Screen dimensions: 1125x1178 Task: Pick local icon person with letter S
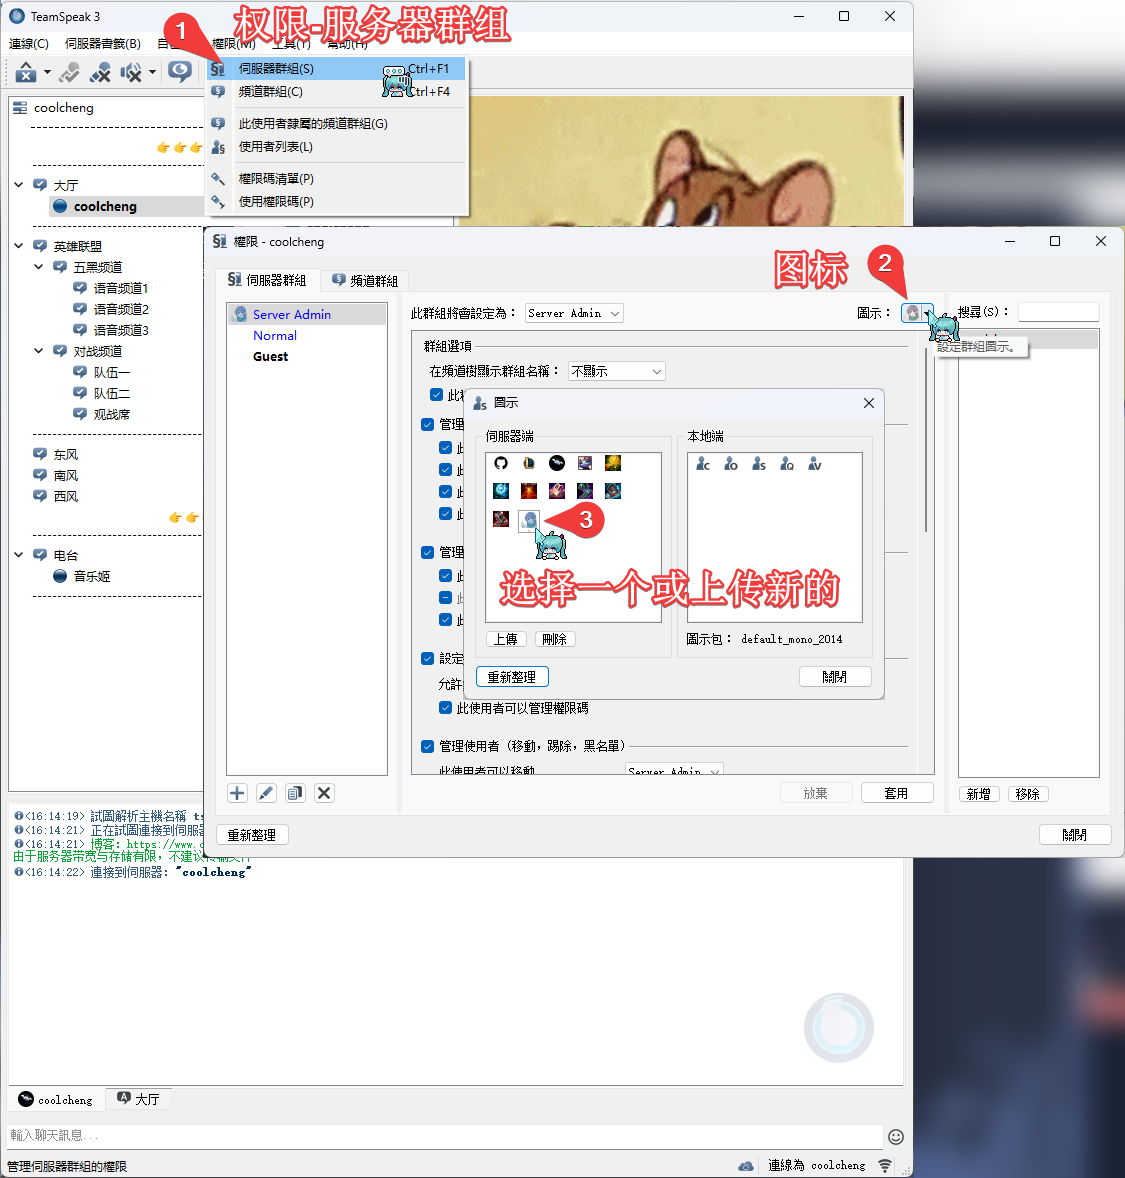point(759,464)
